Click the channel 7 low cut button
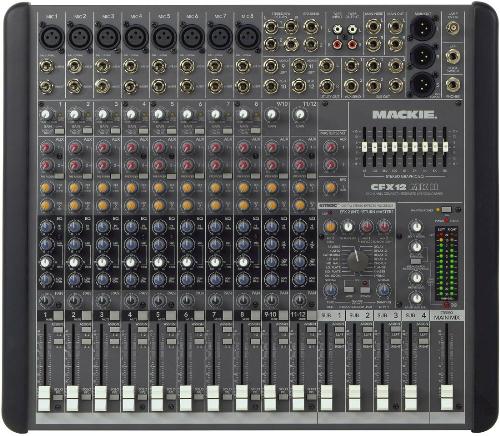Viewport: 500px width, 436px height. pos(227,131)
